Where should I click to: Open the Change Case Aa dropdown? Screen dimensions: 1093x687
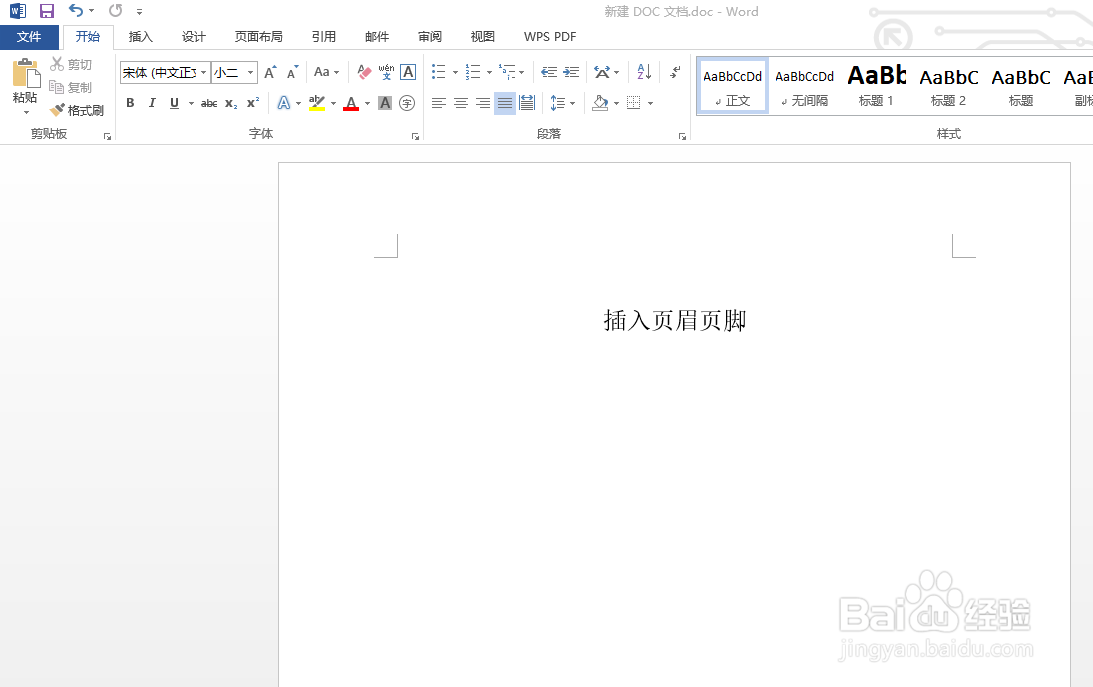coord(326,72)
